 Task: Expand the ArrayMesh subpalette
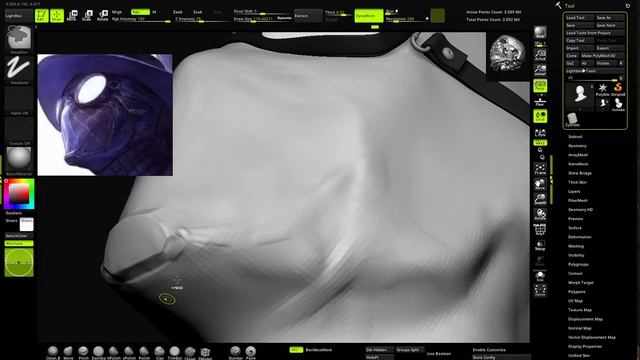(578, 155)
